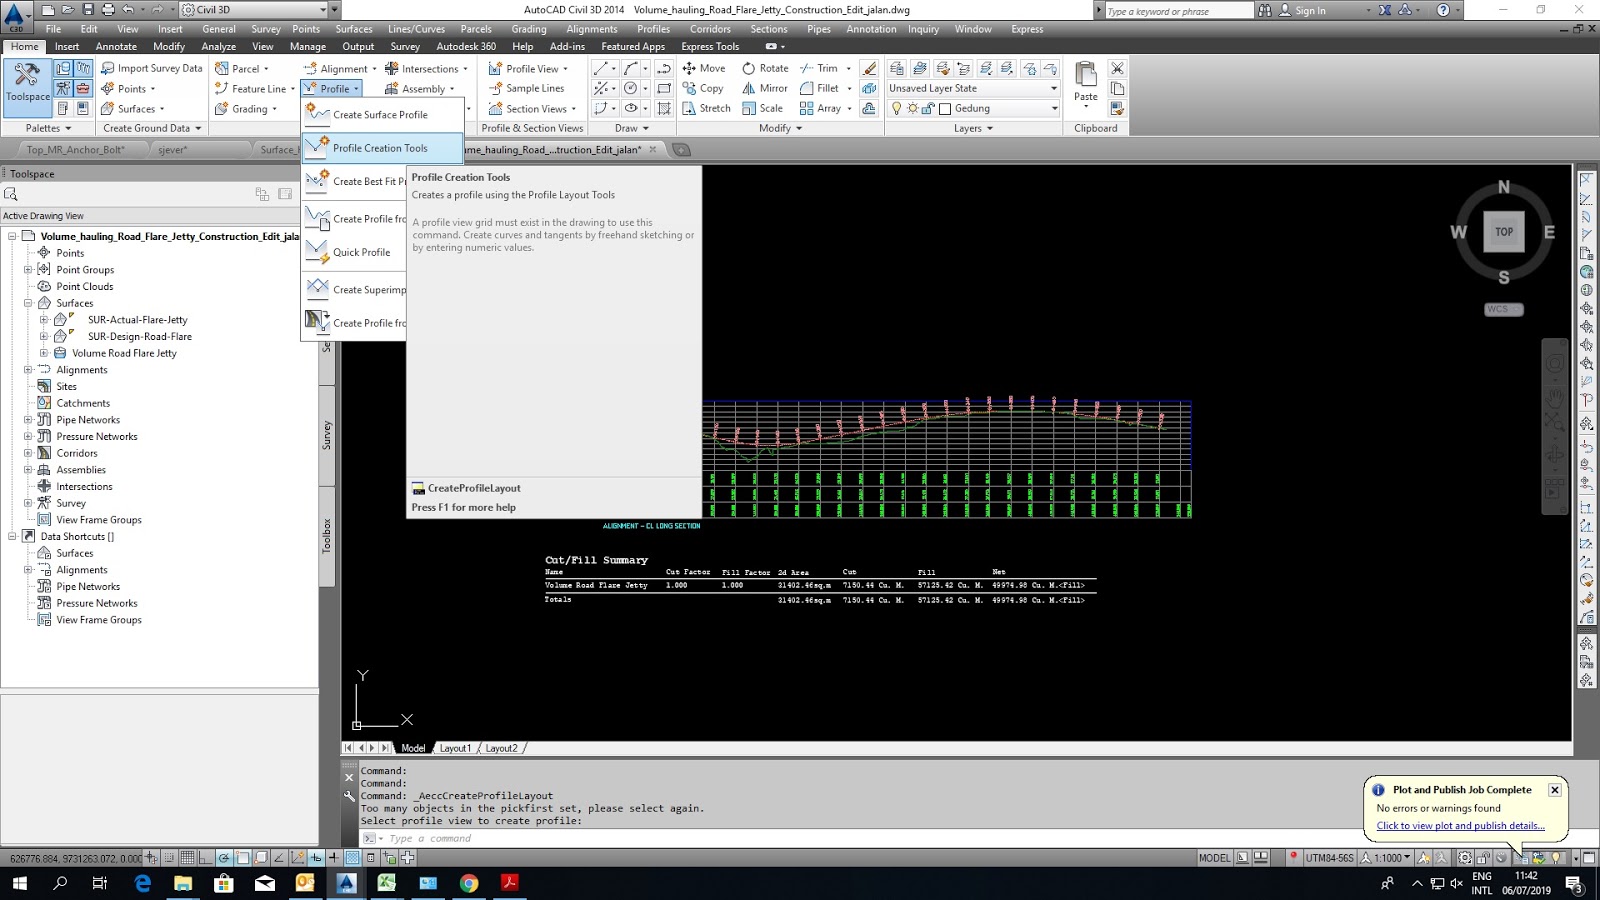Image resolution: width=1600 pixels, height=900 pixels.
Task: Expand the Alignments node in Toolspace
Action: click(x=30, y=369)
